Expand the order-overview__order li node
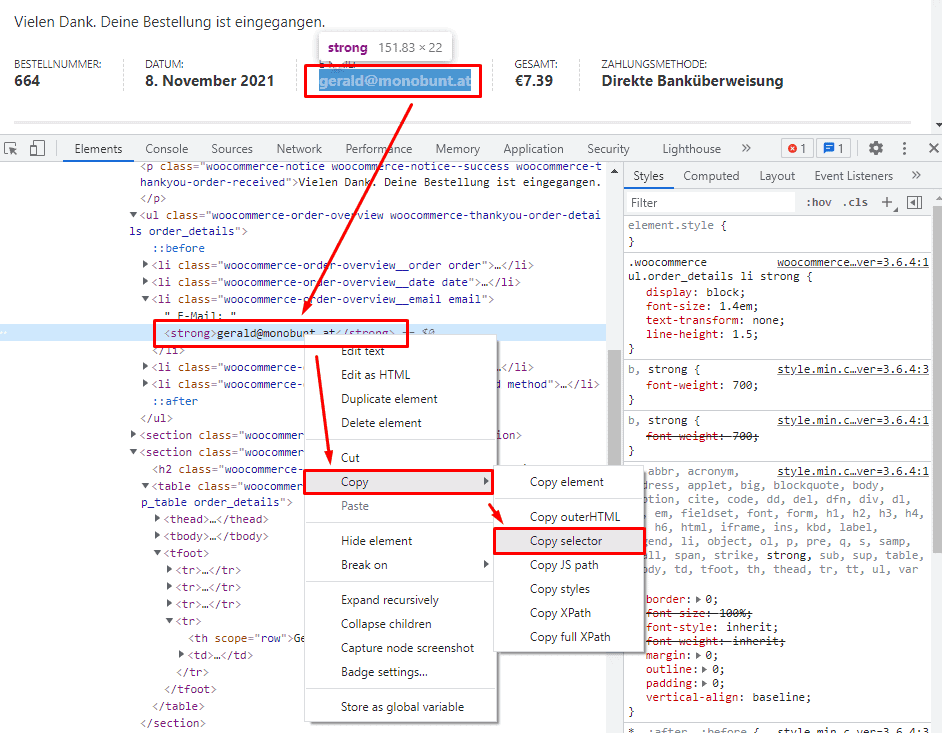 coord(145,264)
